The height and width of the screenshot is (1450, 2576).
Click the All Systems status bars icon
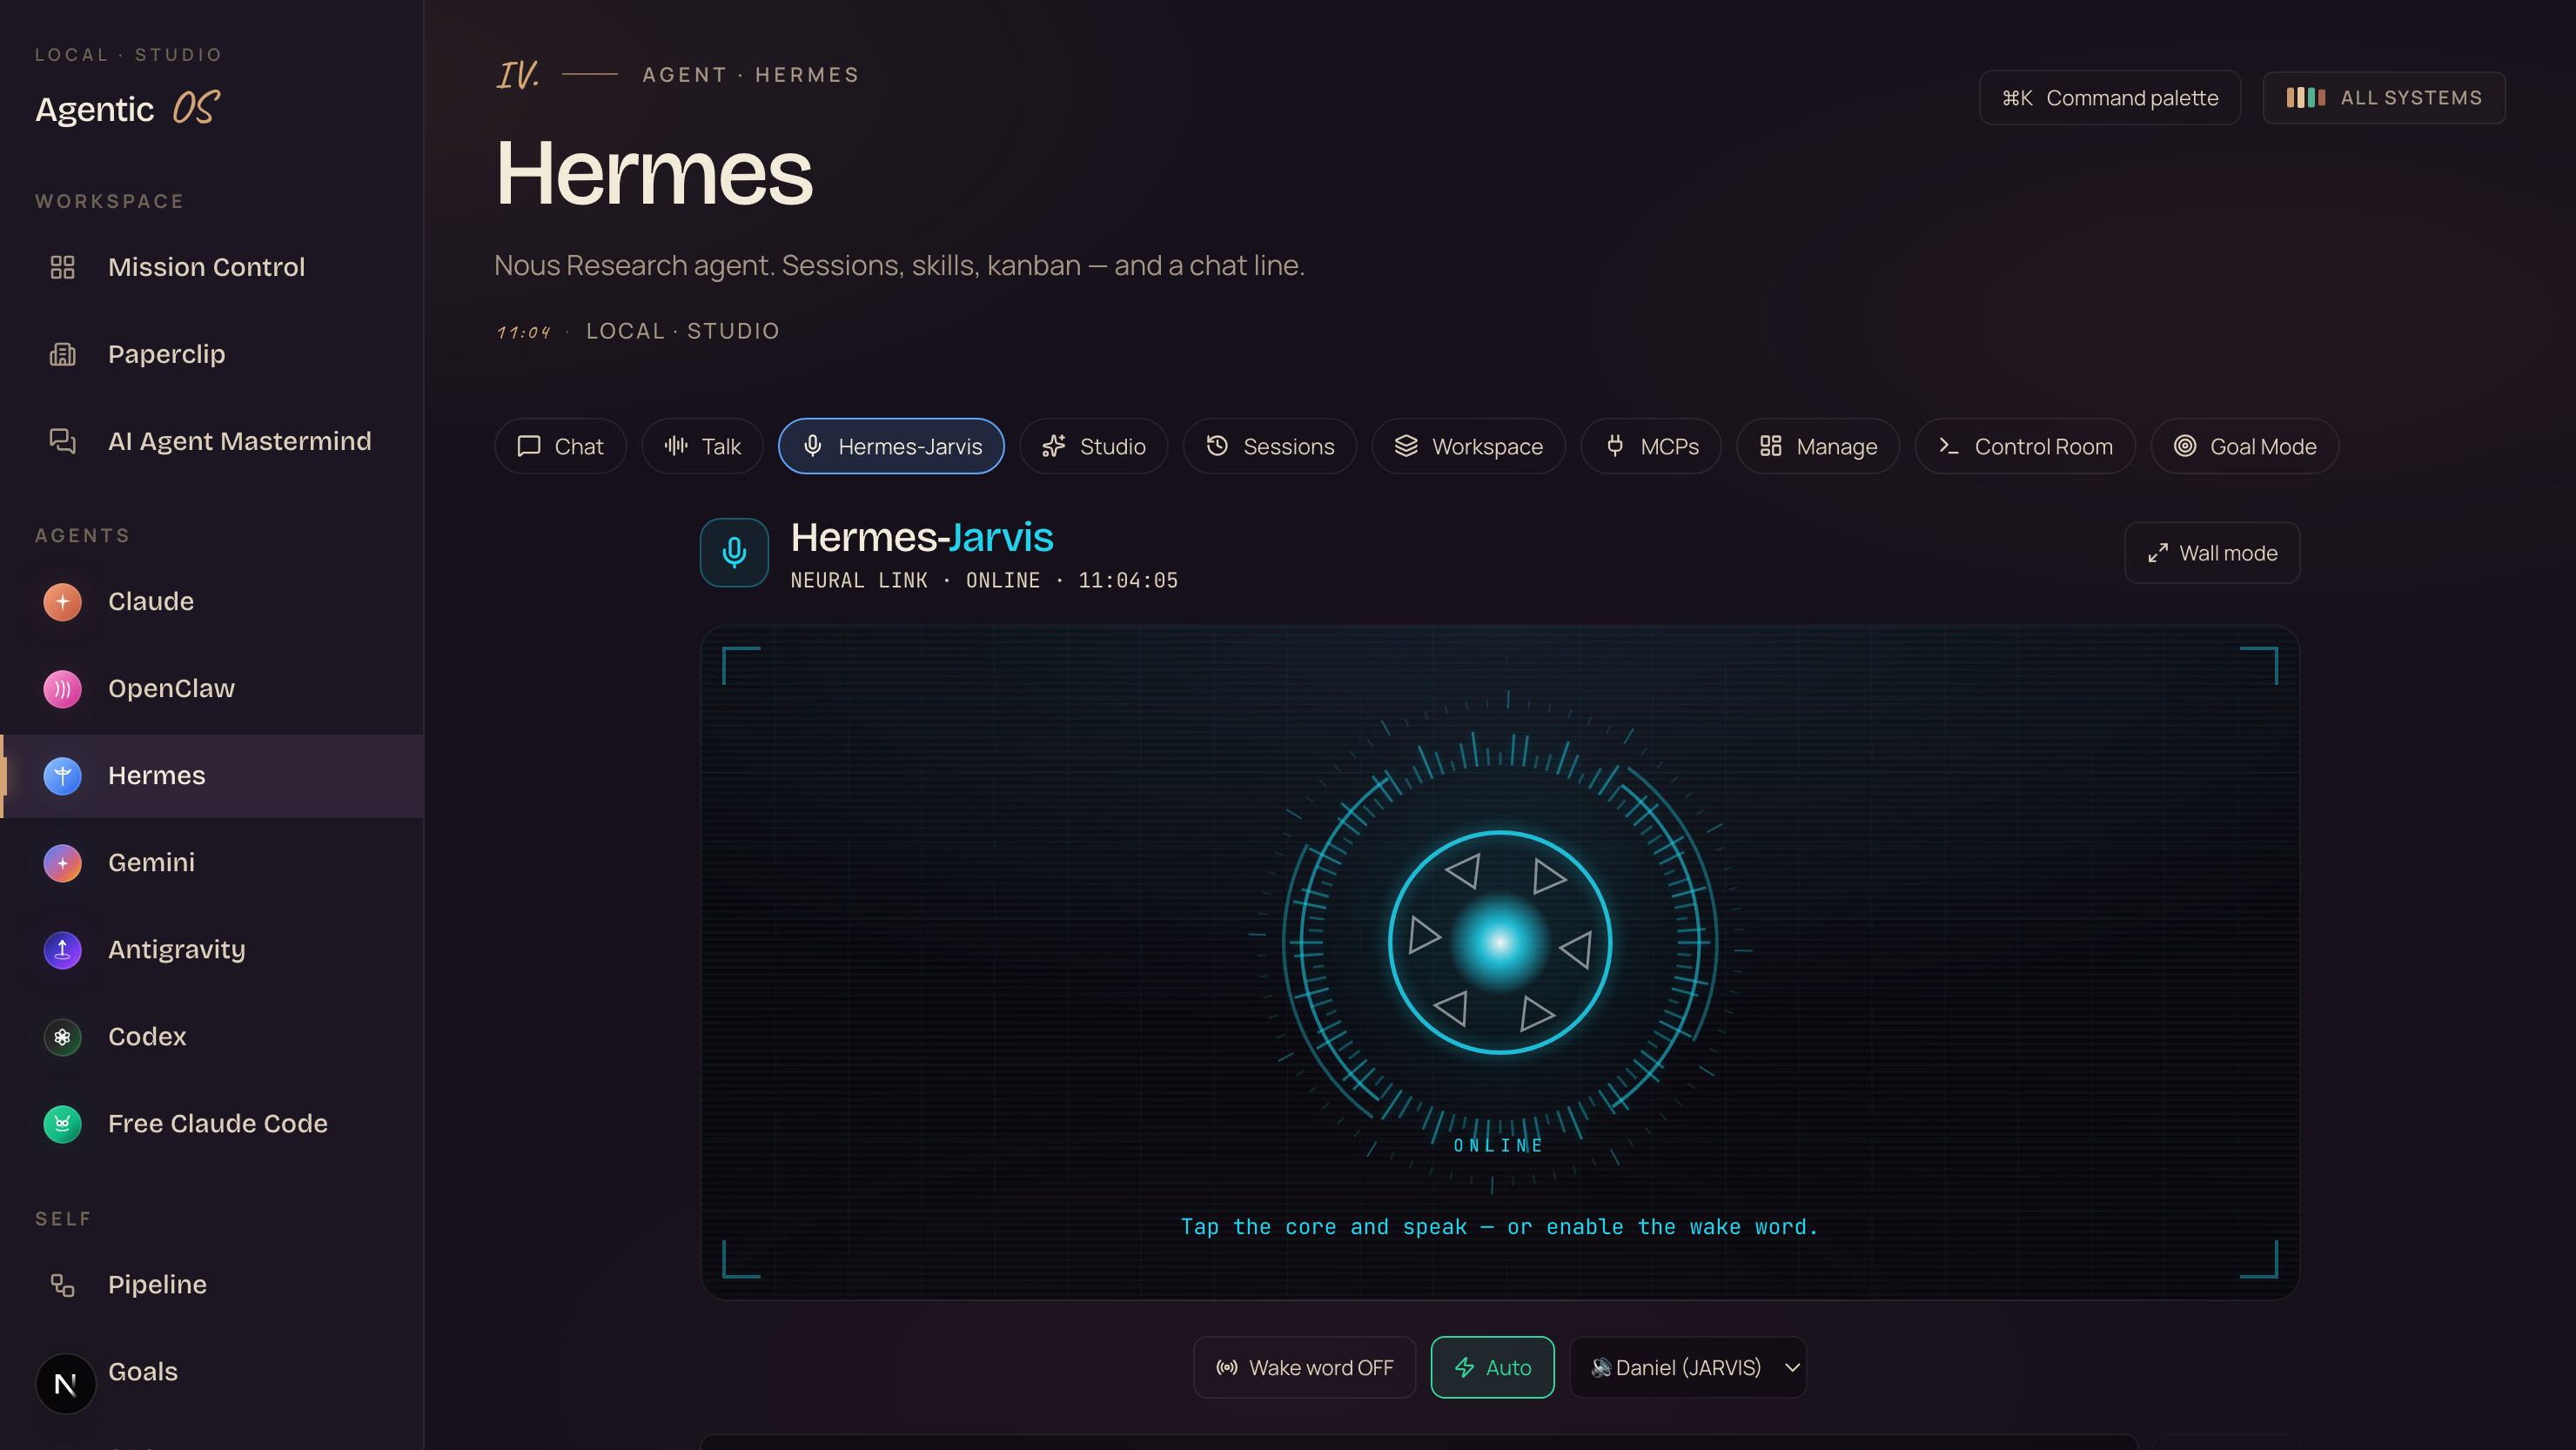(x=2305, y=97)
